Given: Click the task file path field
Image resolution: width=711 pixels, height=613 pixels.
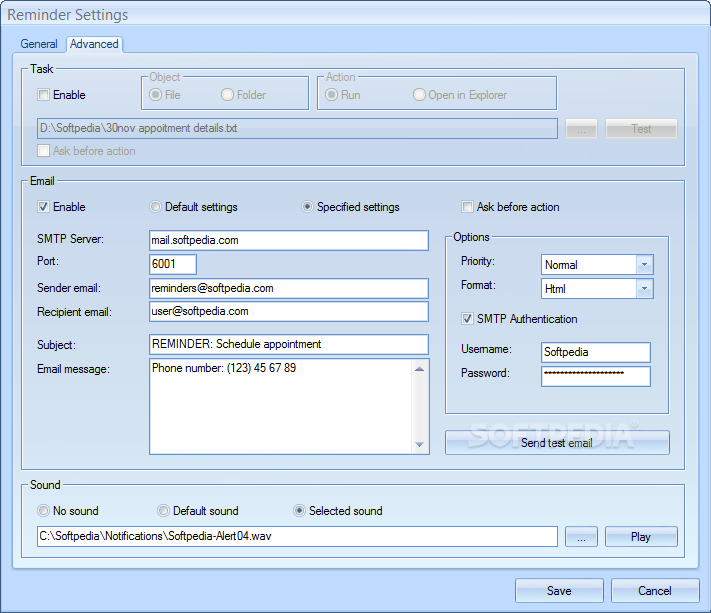Looking at the screenshot, I should (x=297, y=128).
